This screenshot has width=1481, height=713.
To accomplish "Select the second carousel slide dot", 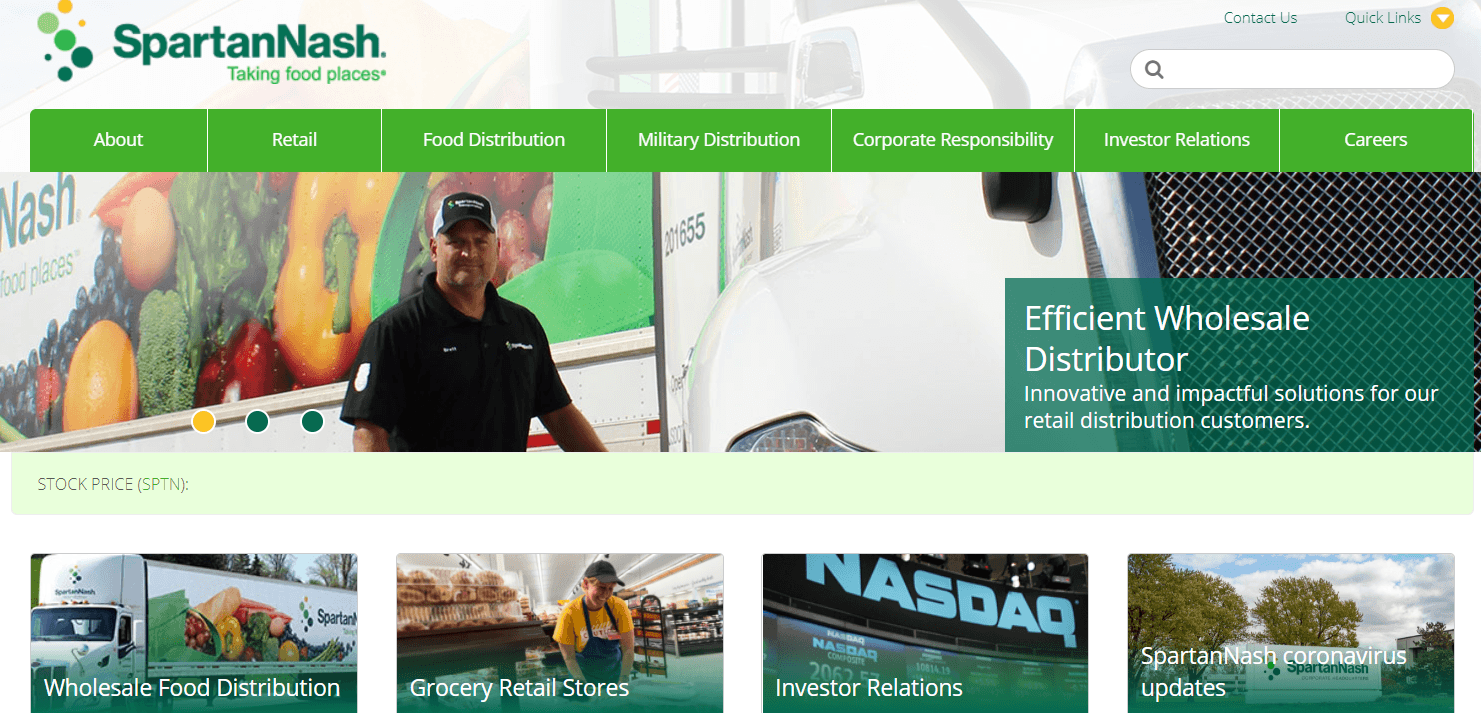I will tap(257, 421).
